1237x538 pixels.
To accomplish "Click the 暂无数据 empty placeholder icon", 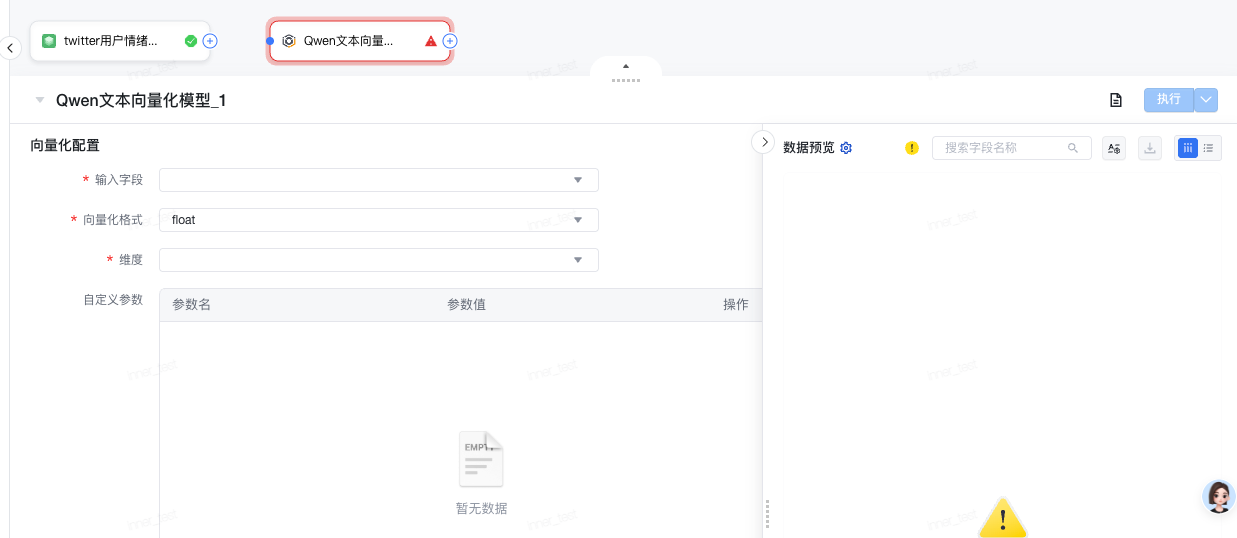I will click(x=481, y=460).
